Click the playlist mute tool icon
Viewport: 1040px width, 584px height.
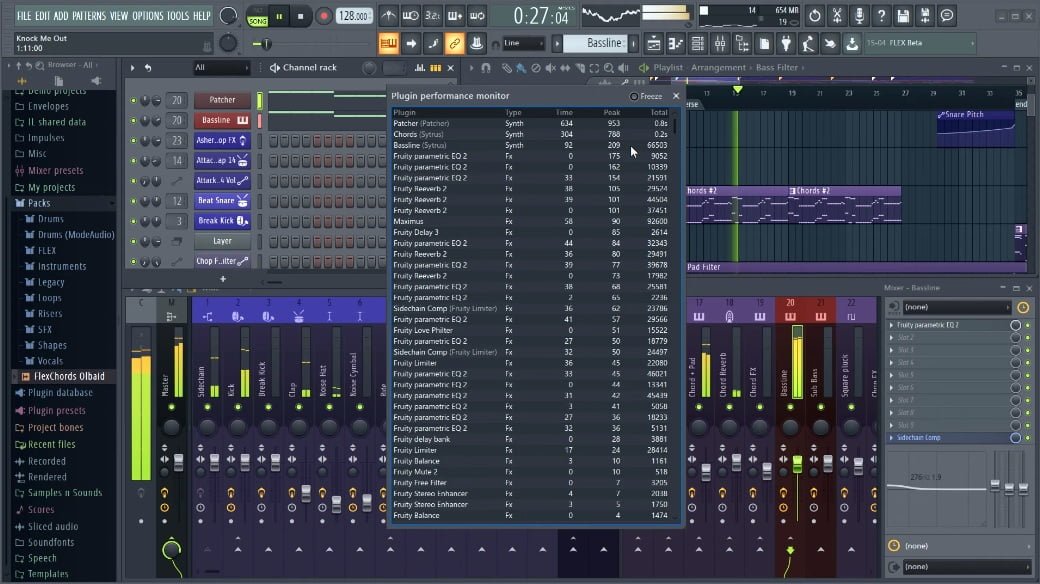coord(551,68)
